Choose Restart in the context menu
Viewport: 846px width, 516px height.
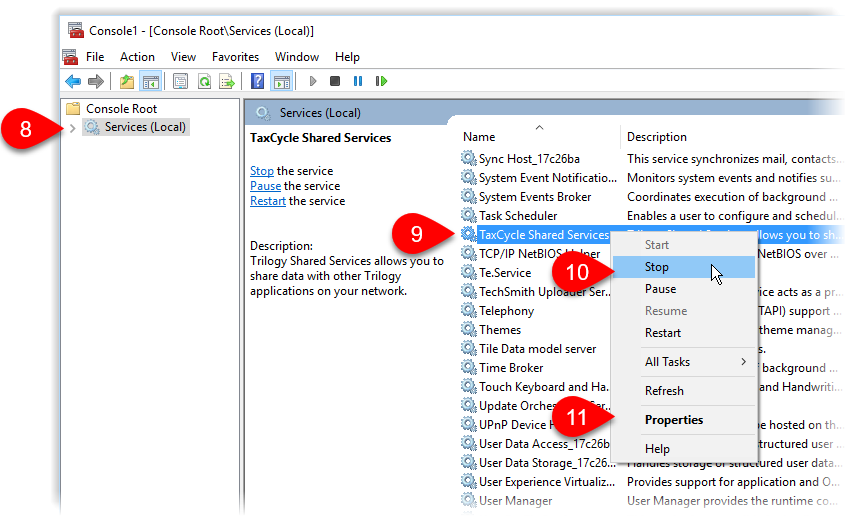[x=684, y=332]
